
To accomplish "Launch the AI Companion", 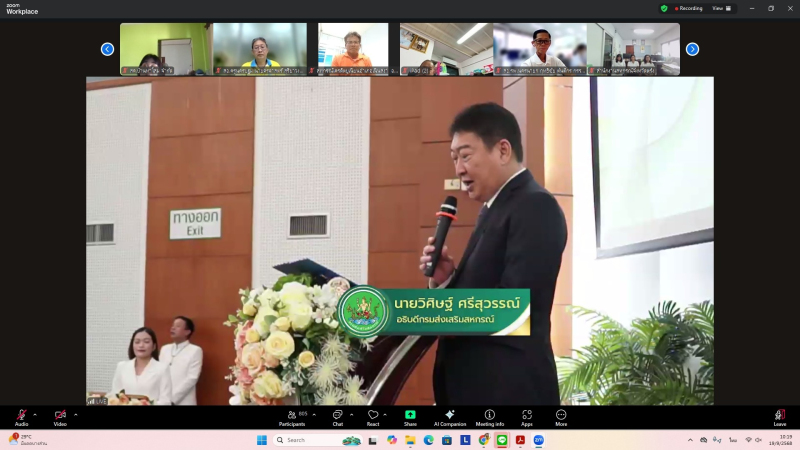I will coord(450,416).
